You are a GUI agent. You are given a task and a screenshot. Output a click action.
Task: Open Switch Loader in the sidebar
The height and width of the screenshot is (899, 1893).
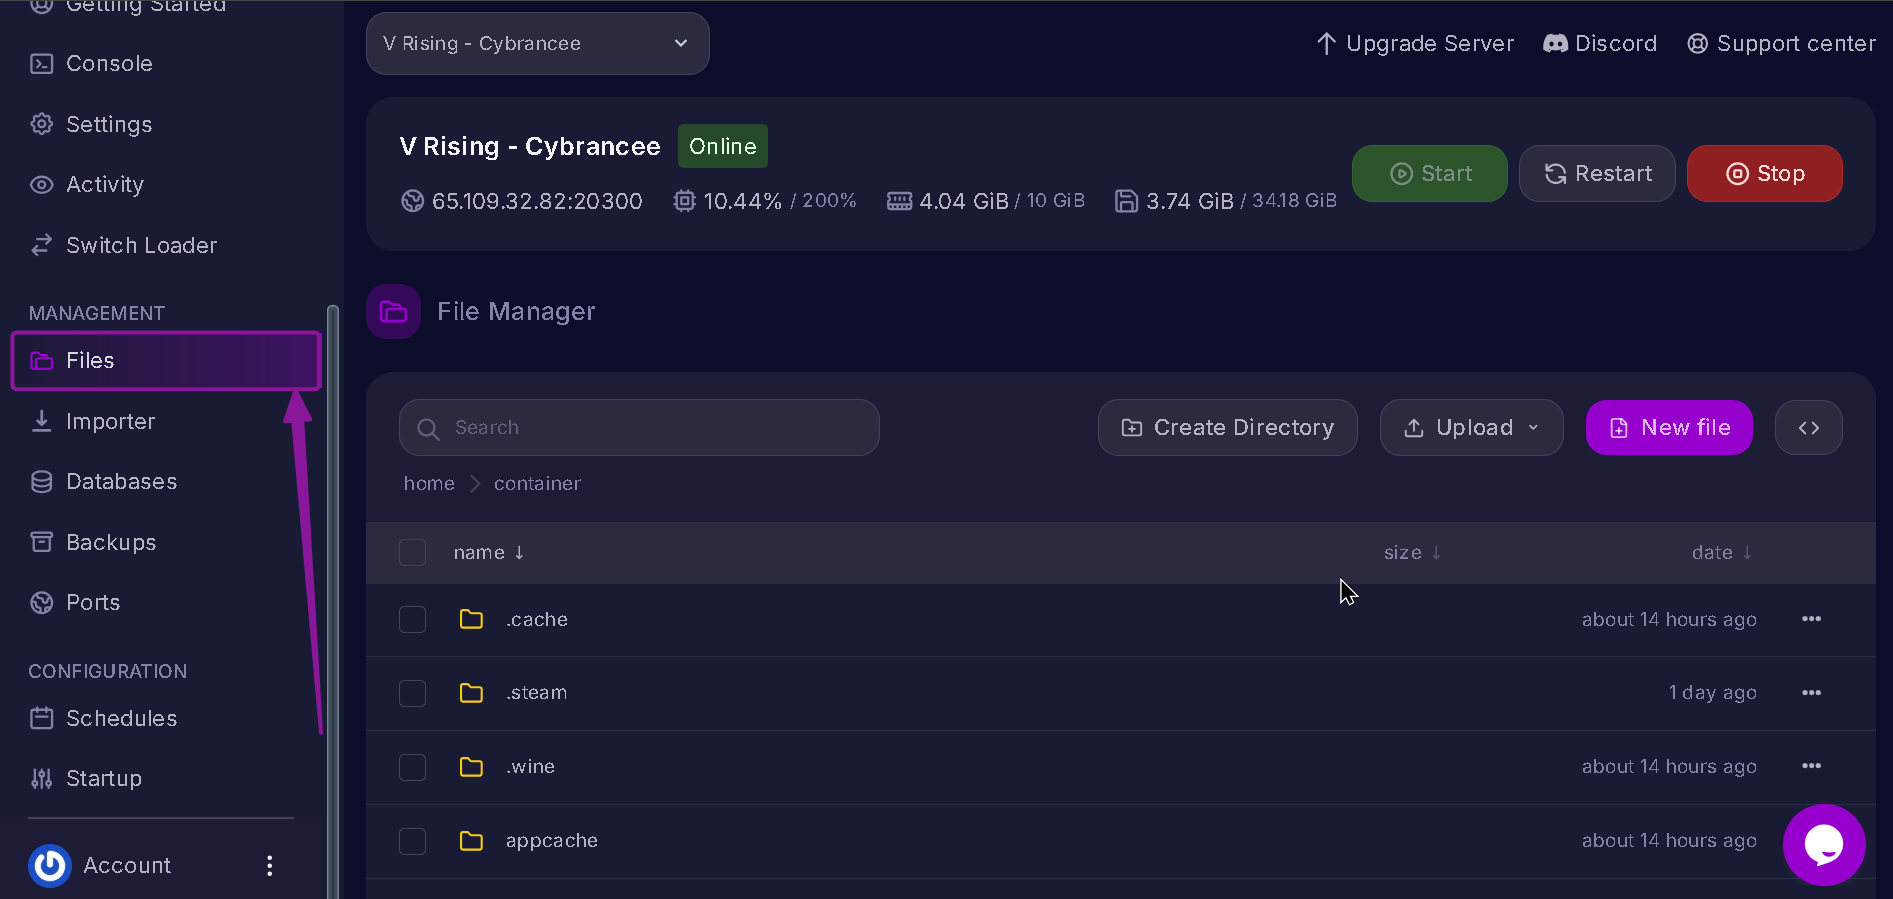pos(141,246)
